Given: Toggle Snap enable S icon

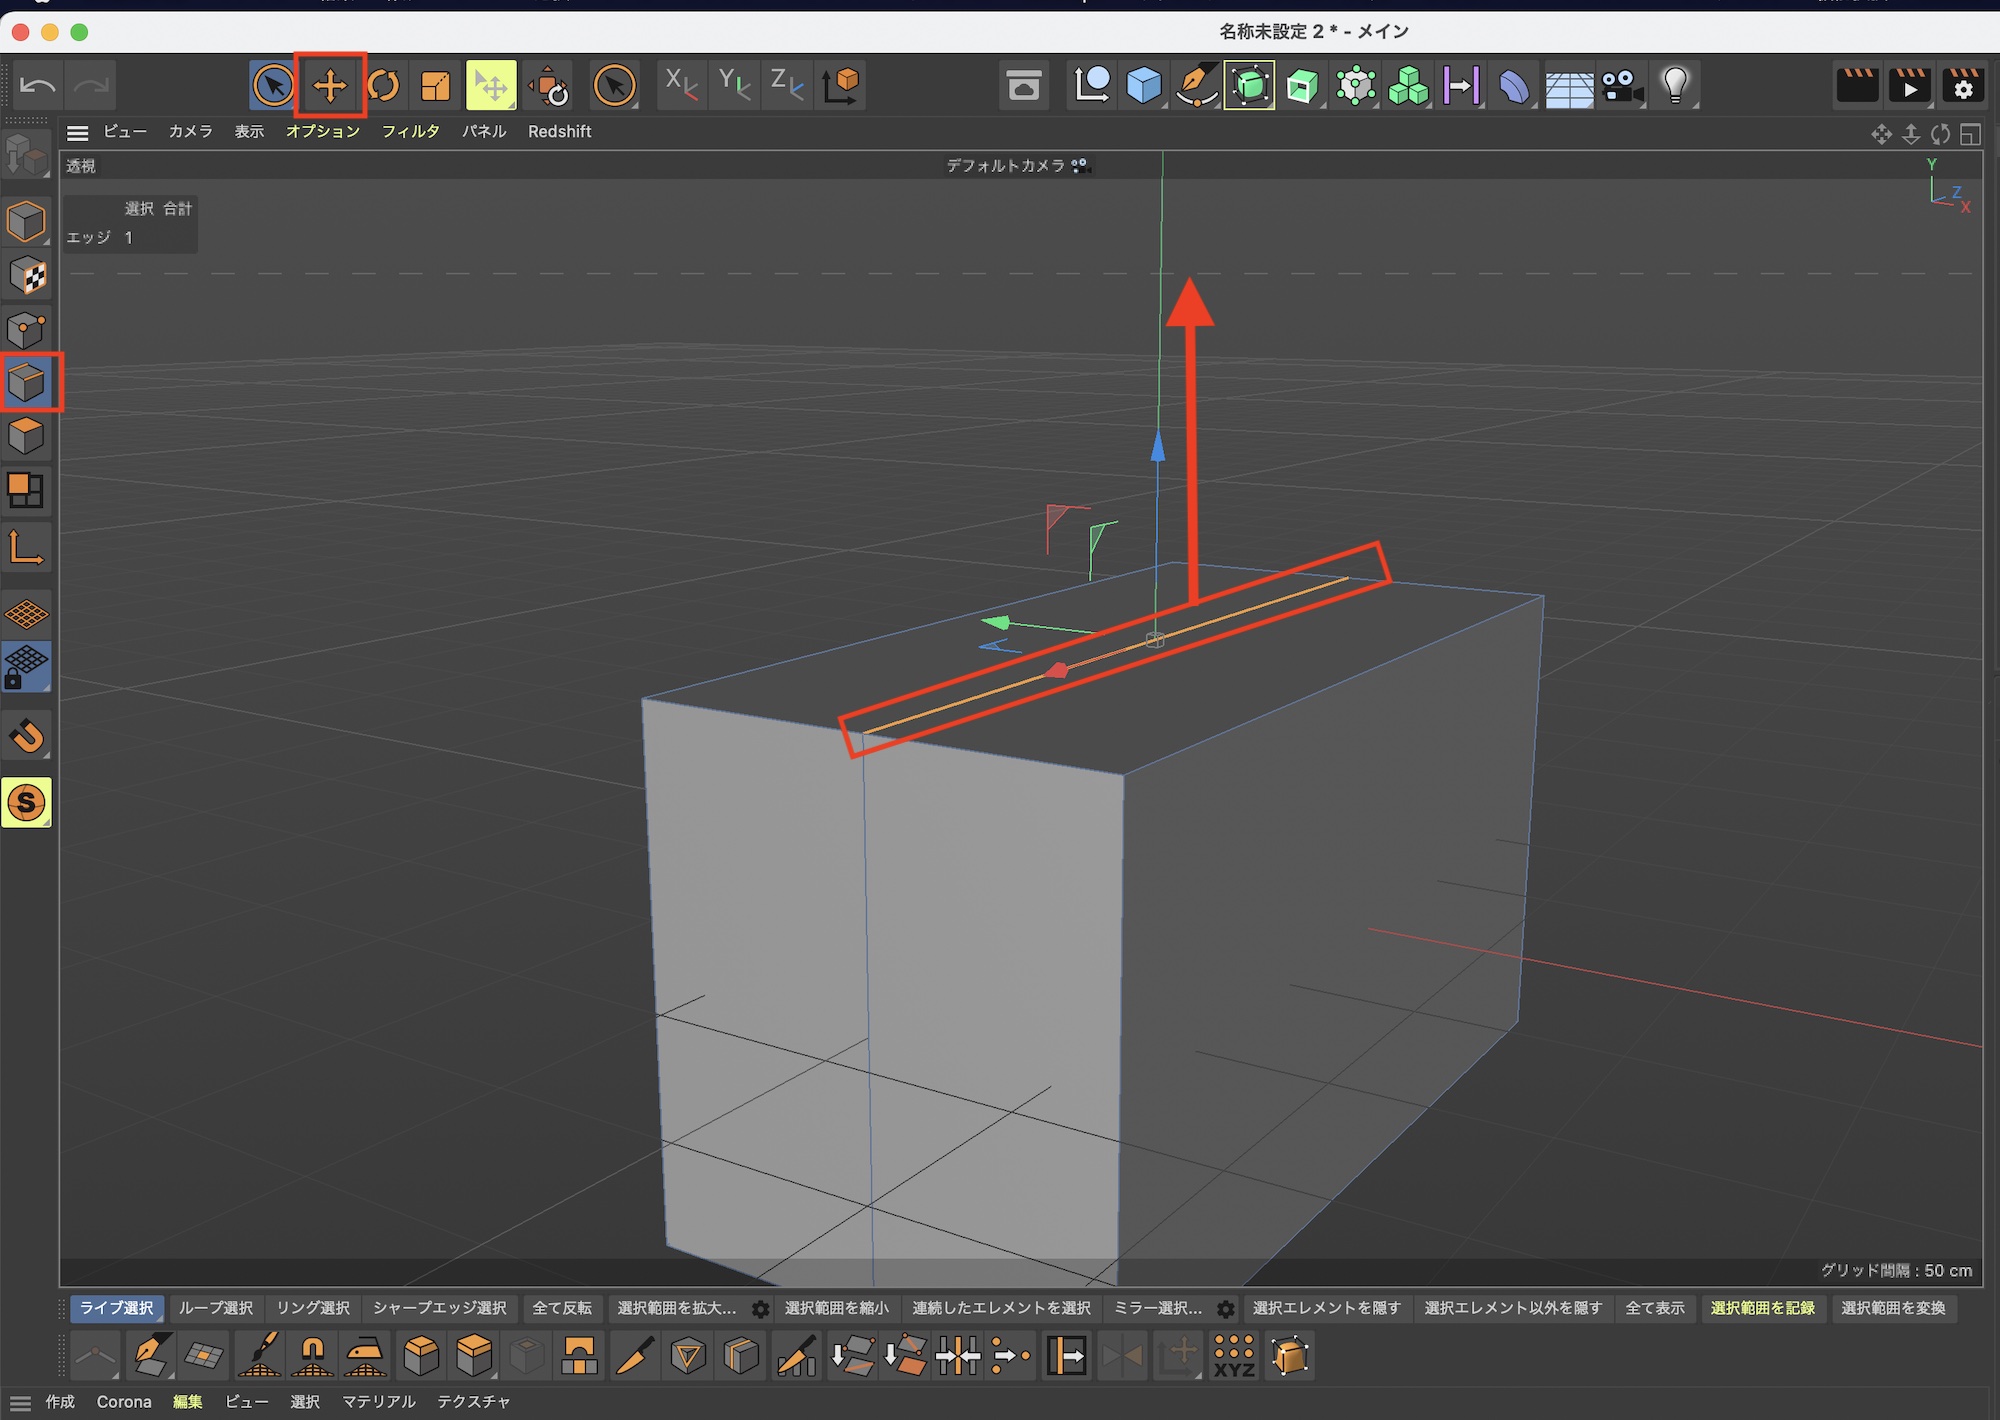Looking at the screenshot, I should point(27,802).
